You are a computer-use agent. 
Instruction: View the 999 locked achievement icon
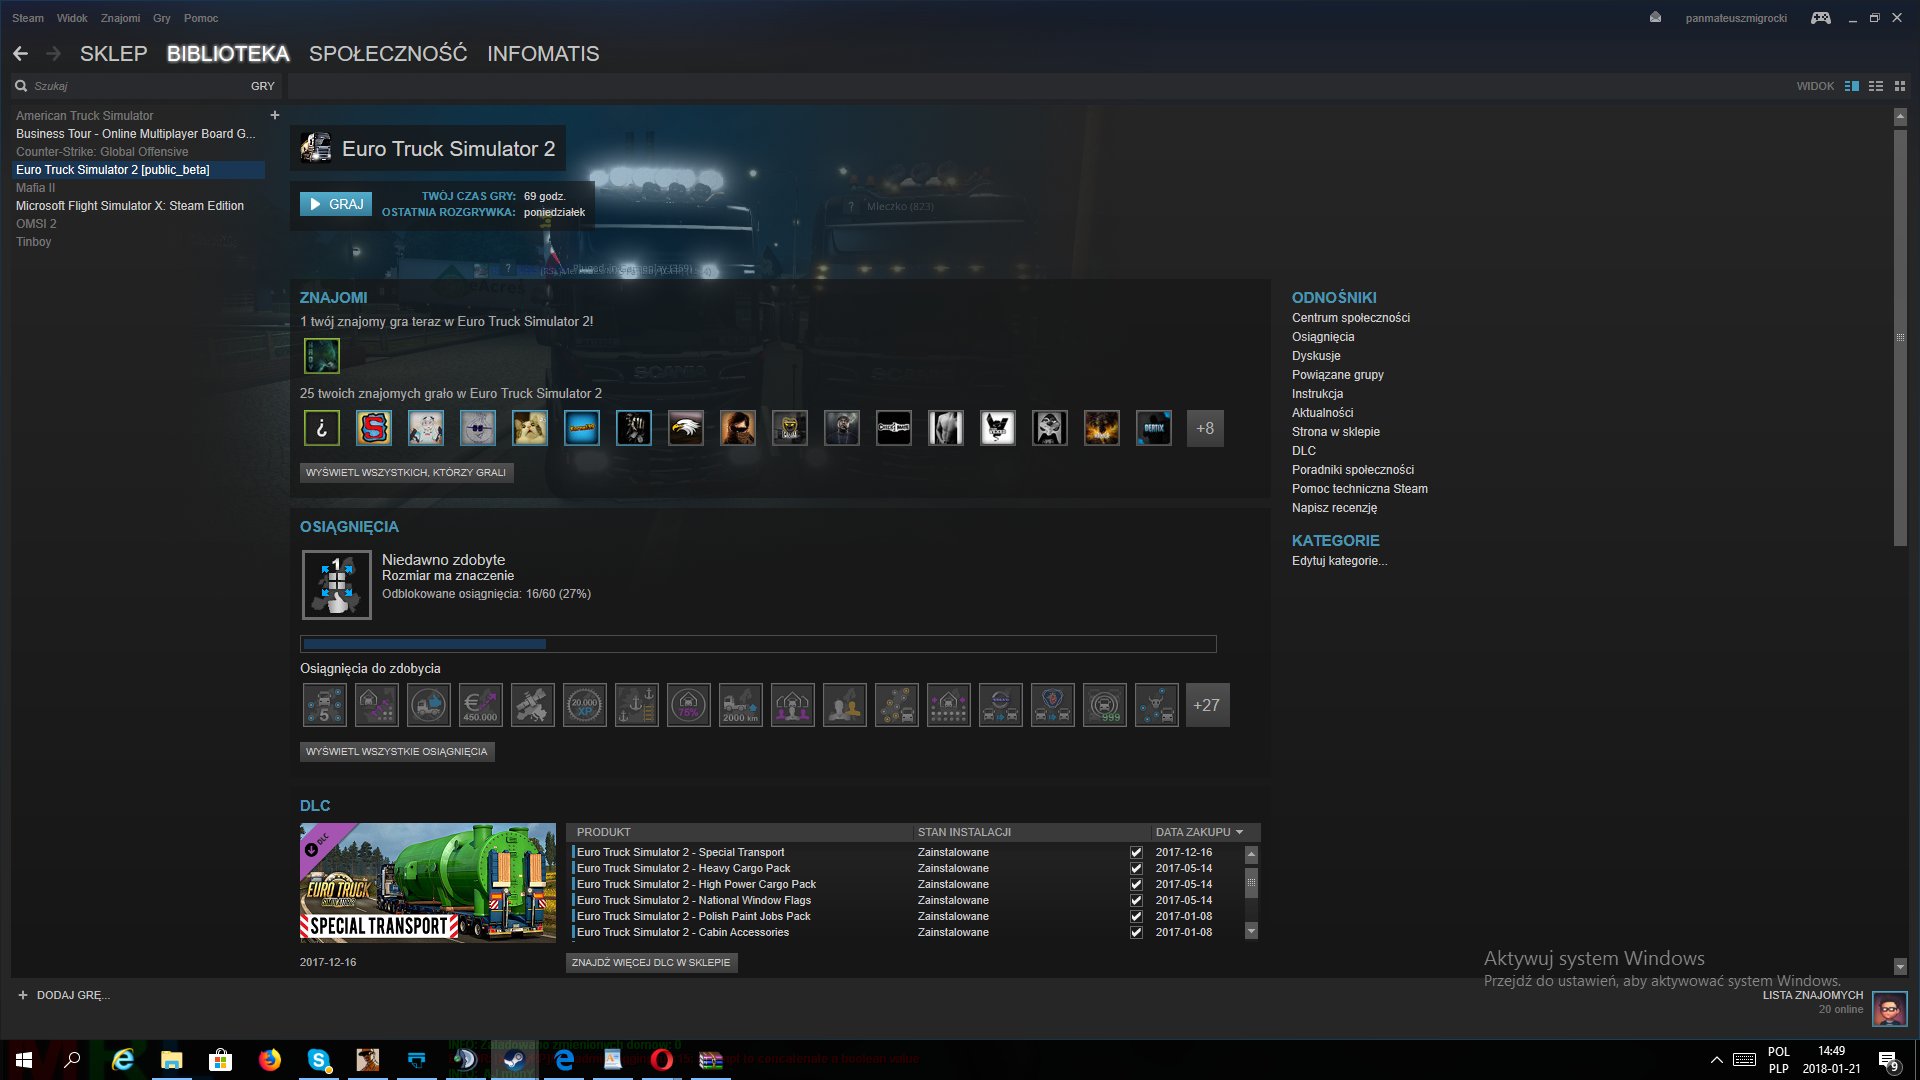point(1104,705)
